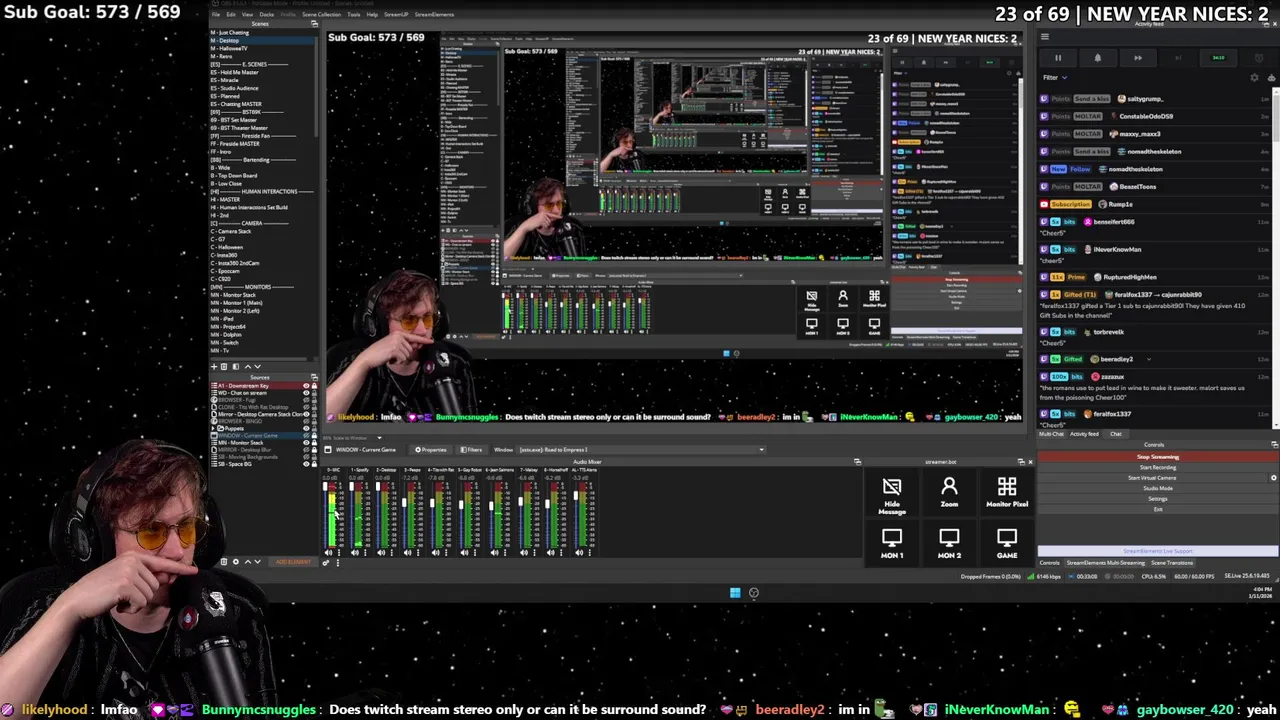1280x720 pixels.
Task: Move scene down with the Scenes arrow
Action: click(258, 367)
